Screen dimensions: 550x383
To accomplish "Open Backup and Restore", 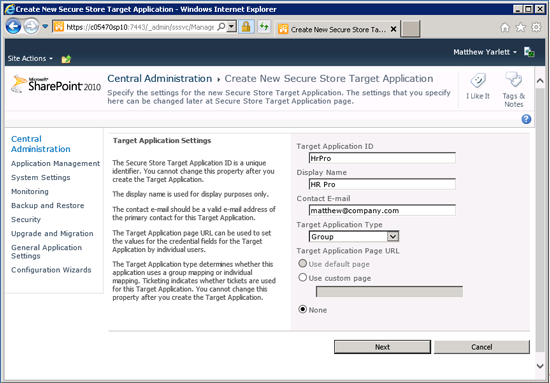I will click(48, 206).
